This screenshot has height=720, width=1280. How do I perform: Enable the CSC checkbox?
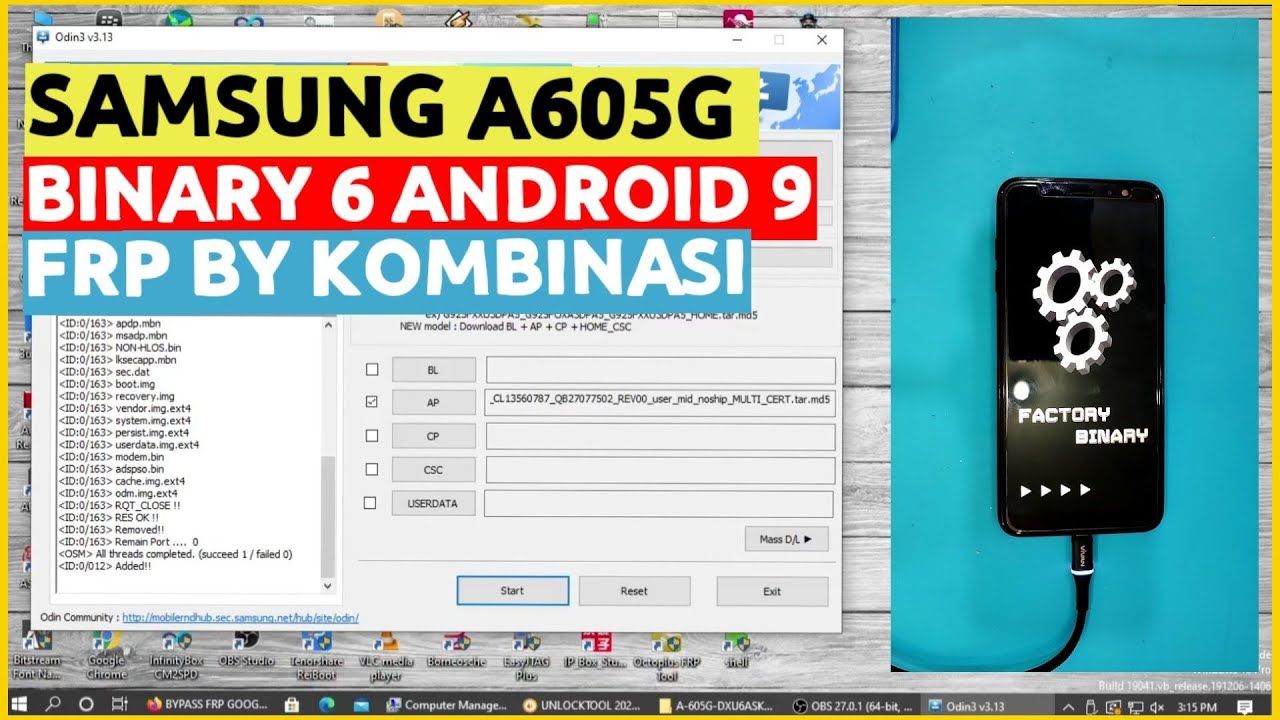[372, 469]
